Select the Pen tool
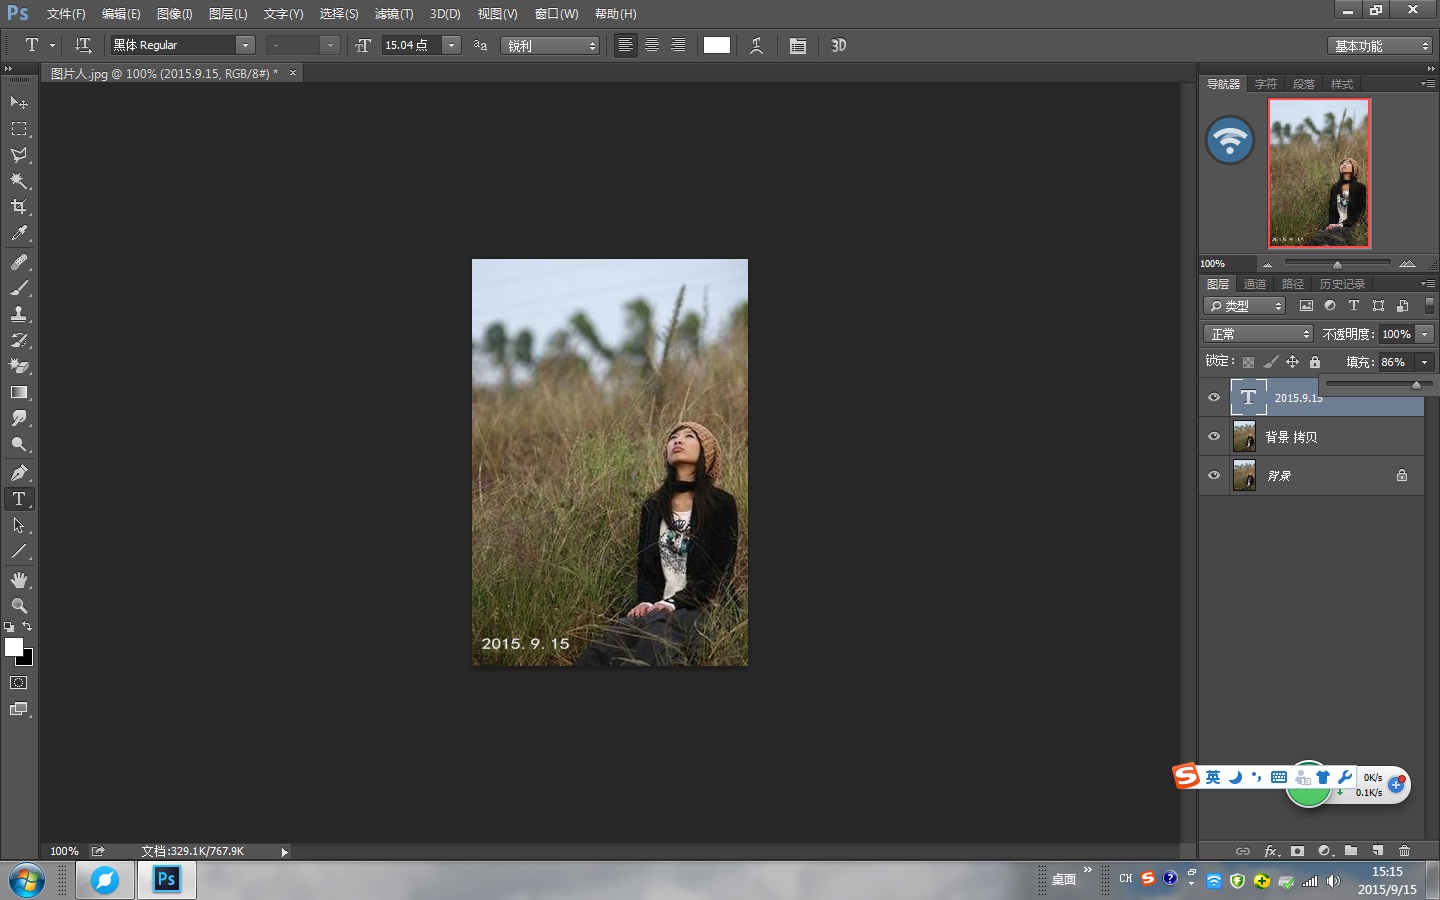This screenshot has width=1440, height=900. point(19,473)
